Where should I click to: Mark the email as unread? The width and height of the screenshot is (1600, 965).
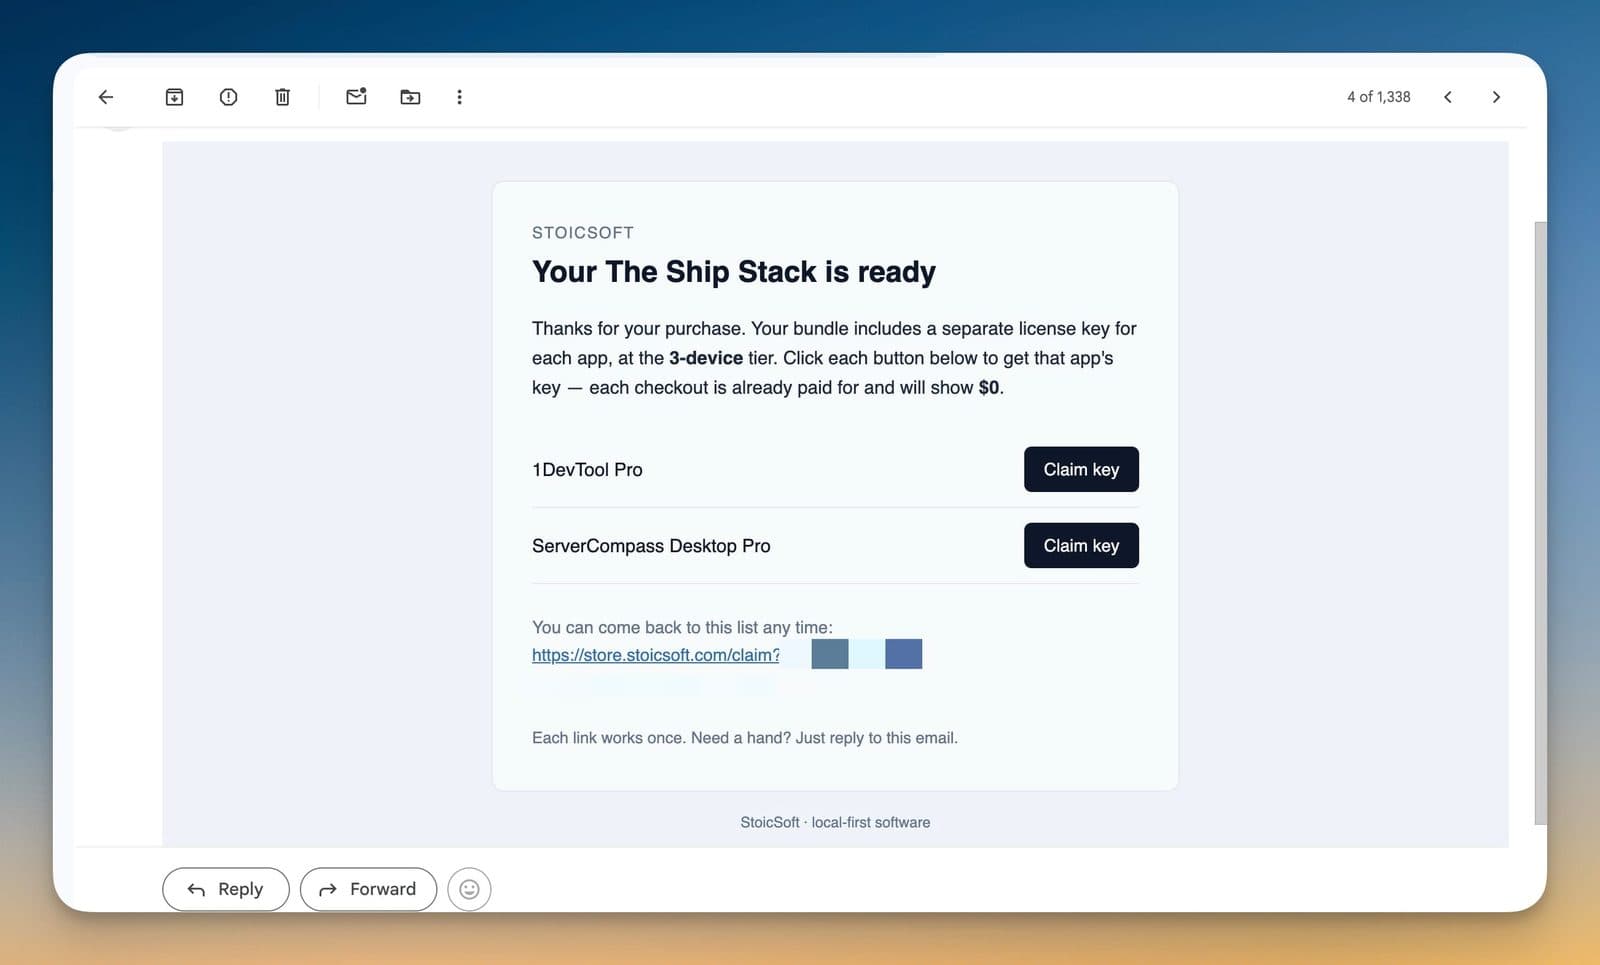tap(356, 97)
